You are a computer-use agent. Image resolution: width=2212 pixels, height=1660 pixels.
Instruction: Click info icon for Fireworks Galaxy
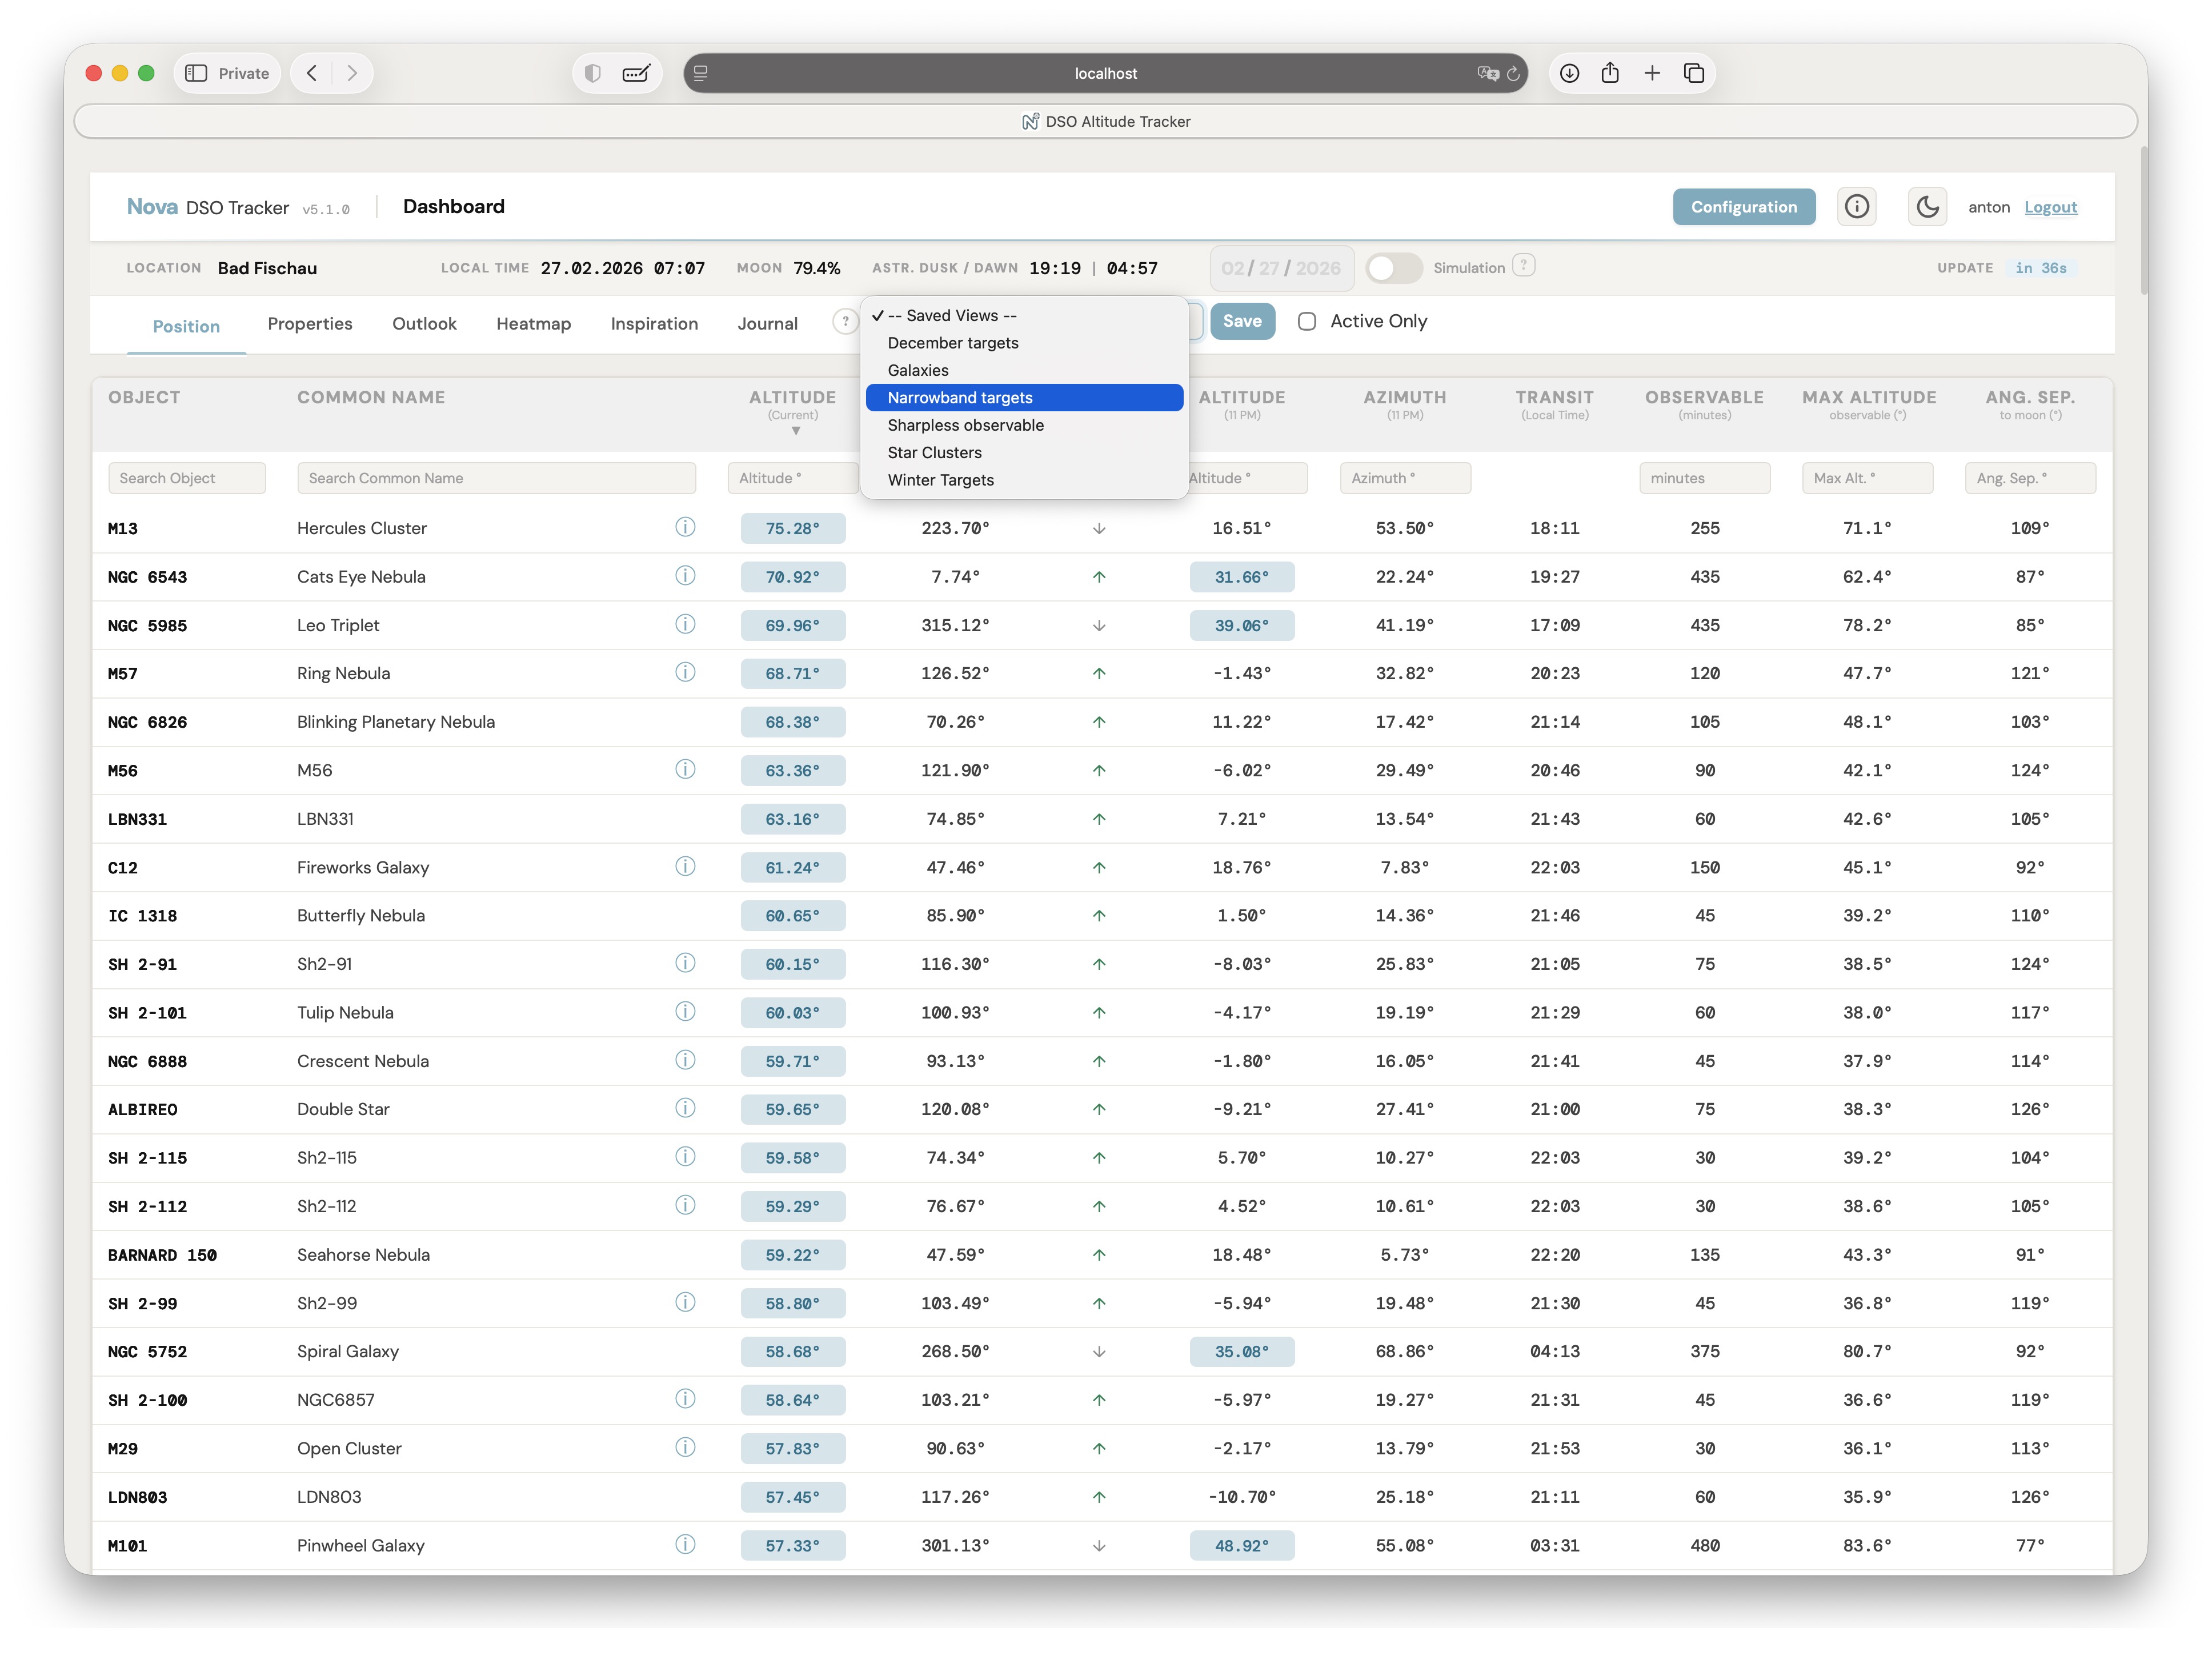[x=685, y=866]
